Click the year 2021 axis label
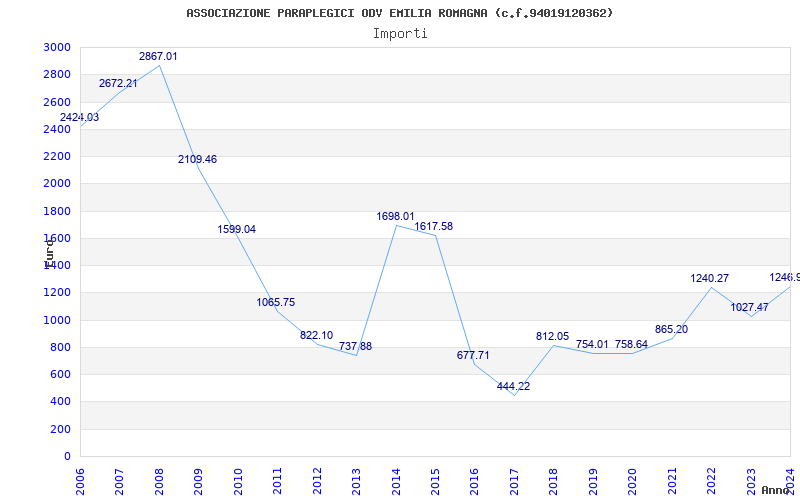 672,482
